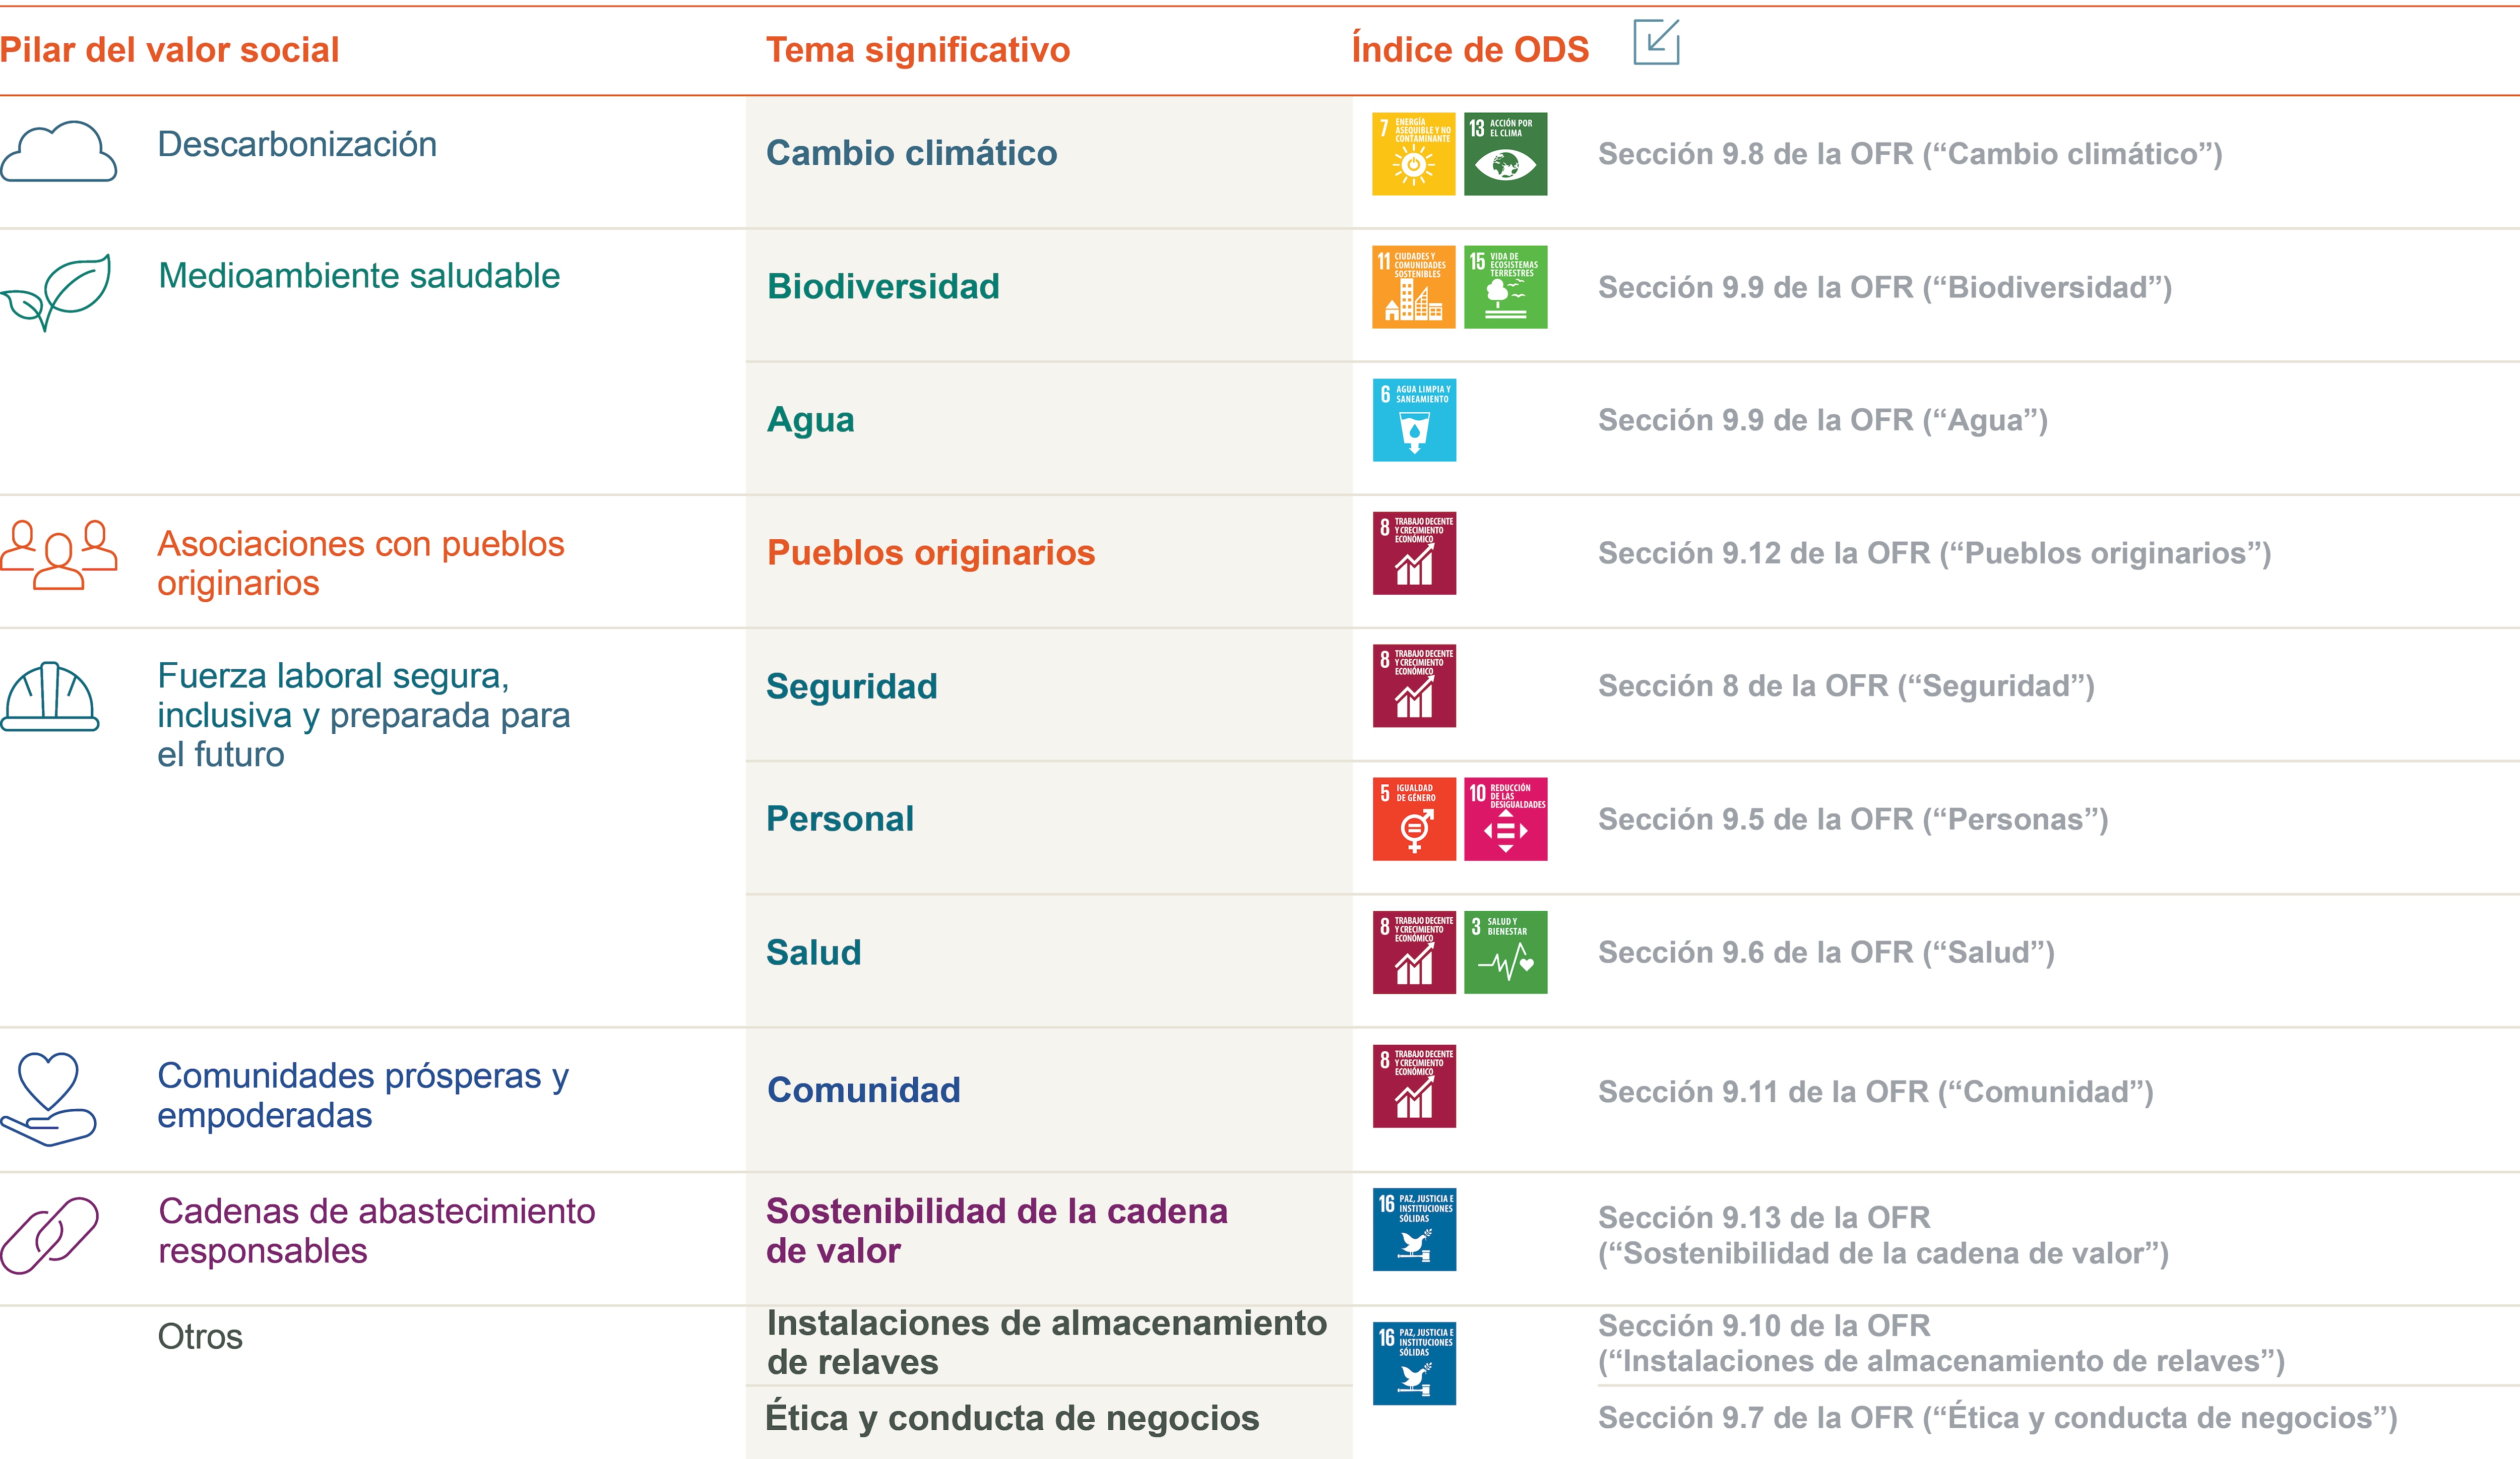This screenshot has height=1459, width=2520.
Task: Click the SDG 5 gender equality icon
Action: 1414,819
